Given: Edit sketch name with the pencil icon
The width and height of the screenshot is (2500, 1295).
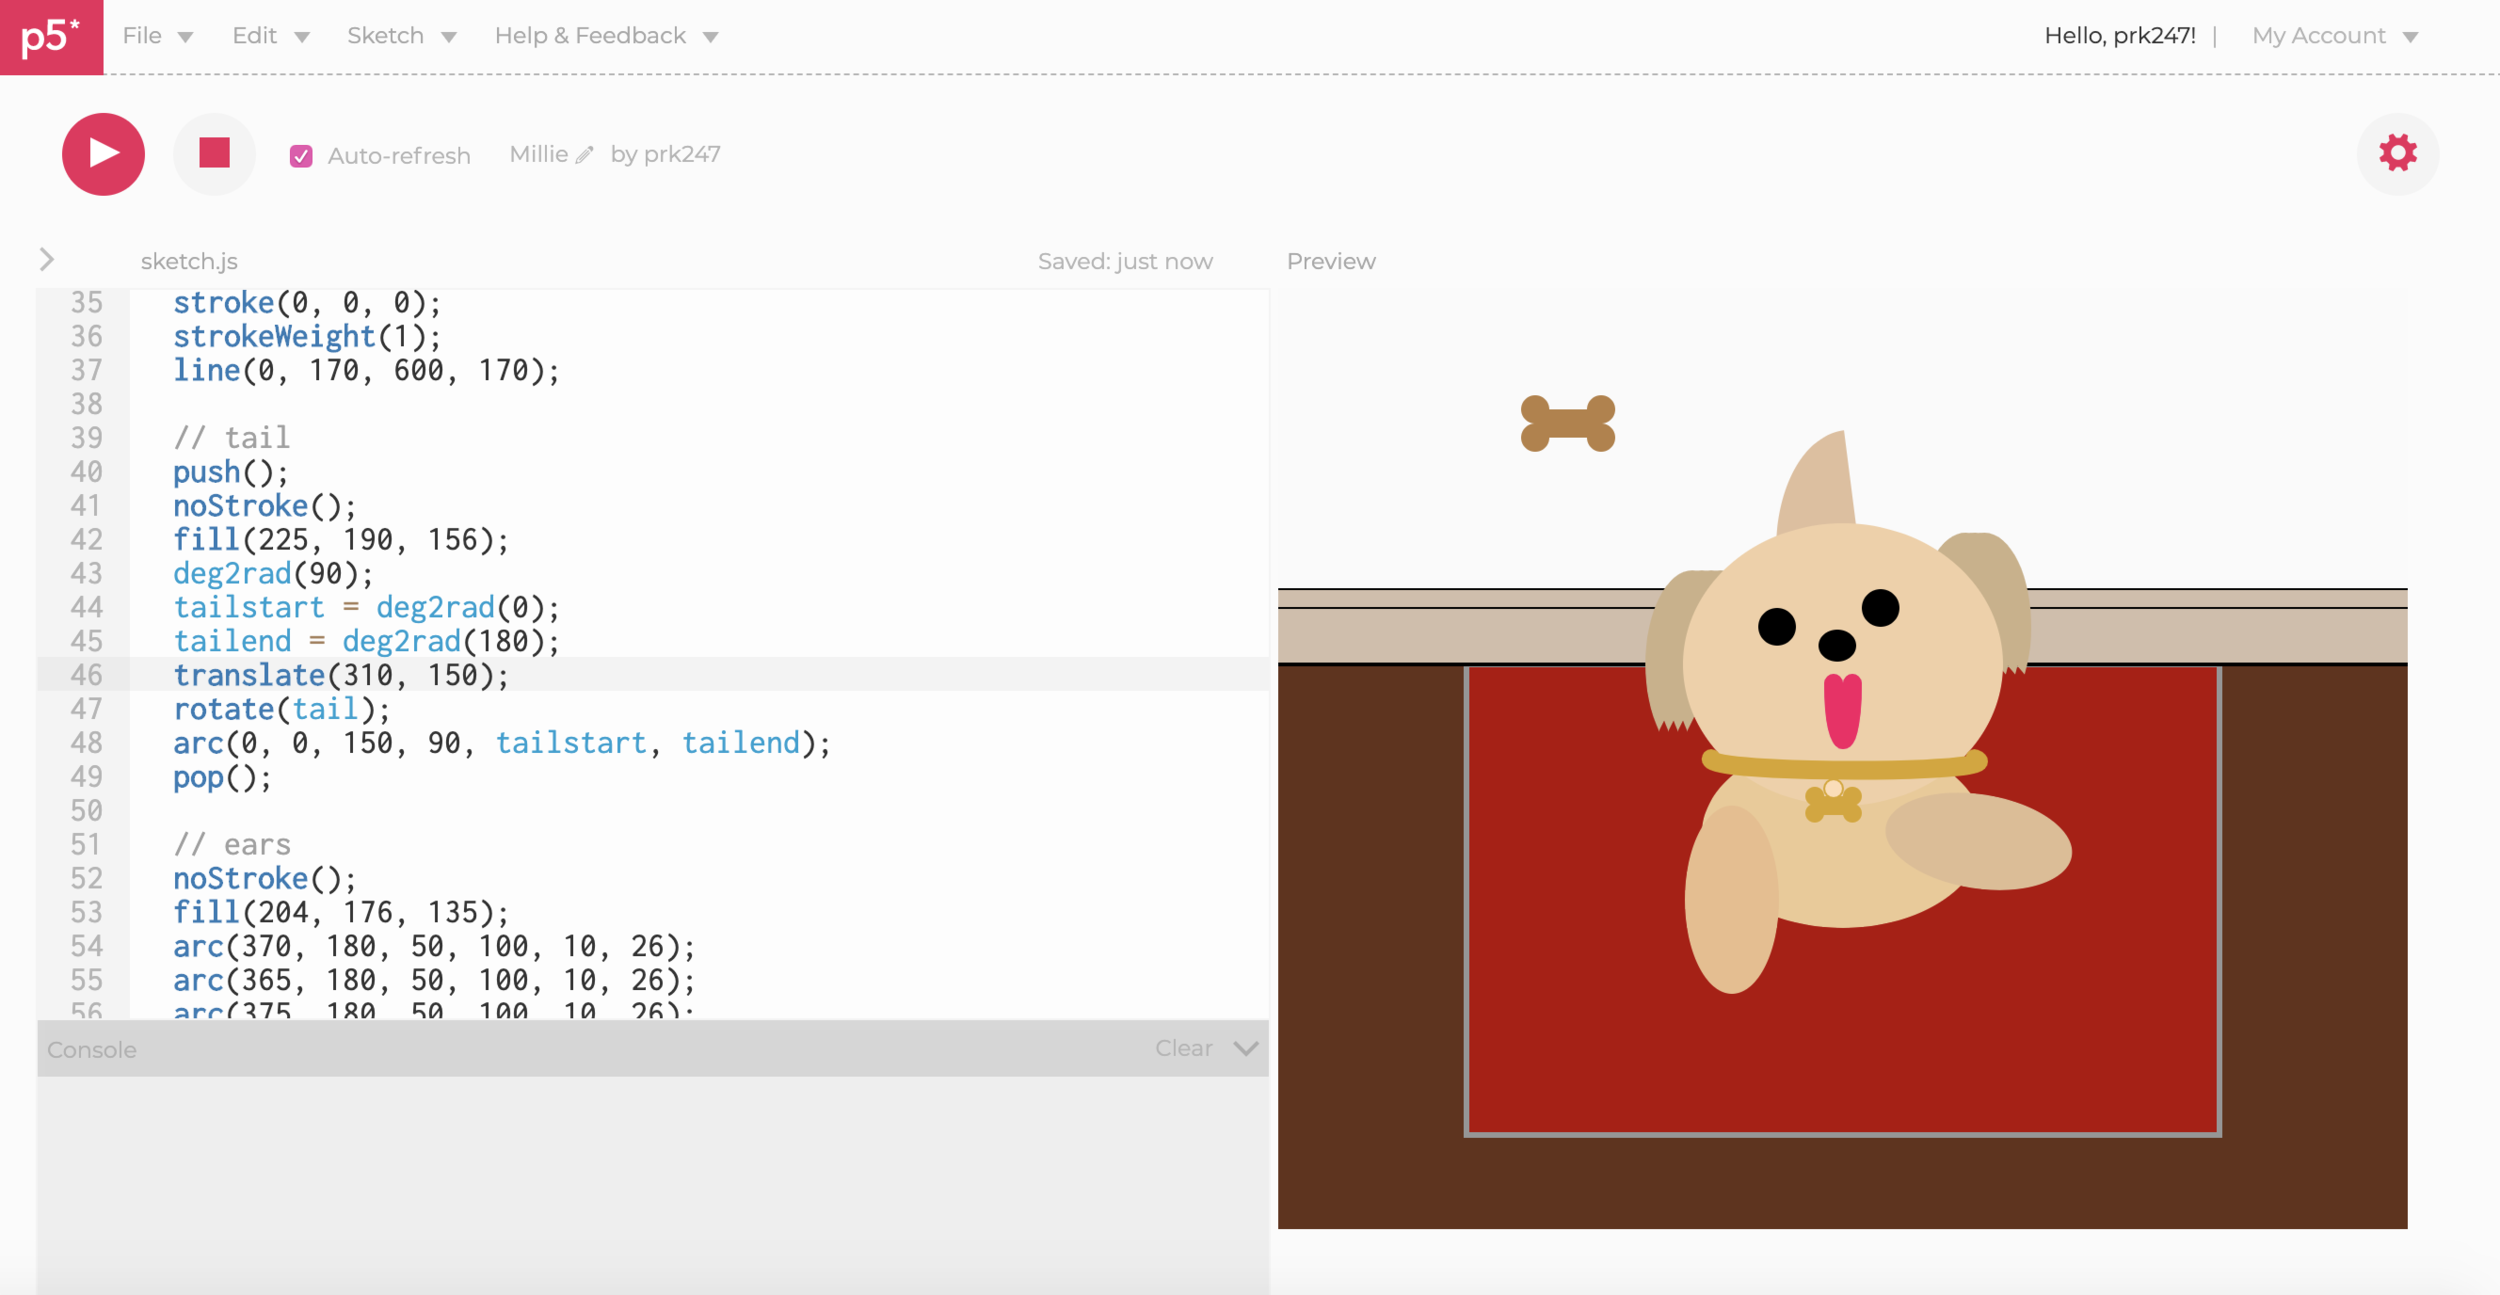Looking at the screenshot, I should click(x=585, y=155).
